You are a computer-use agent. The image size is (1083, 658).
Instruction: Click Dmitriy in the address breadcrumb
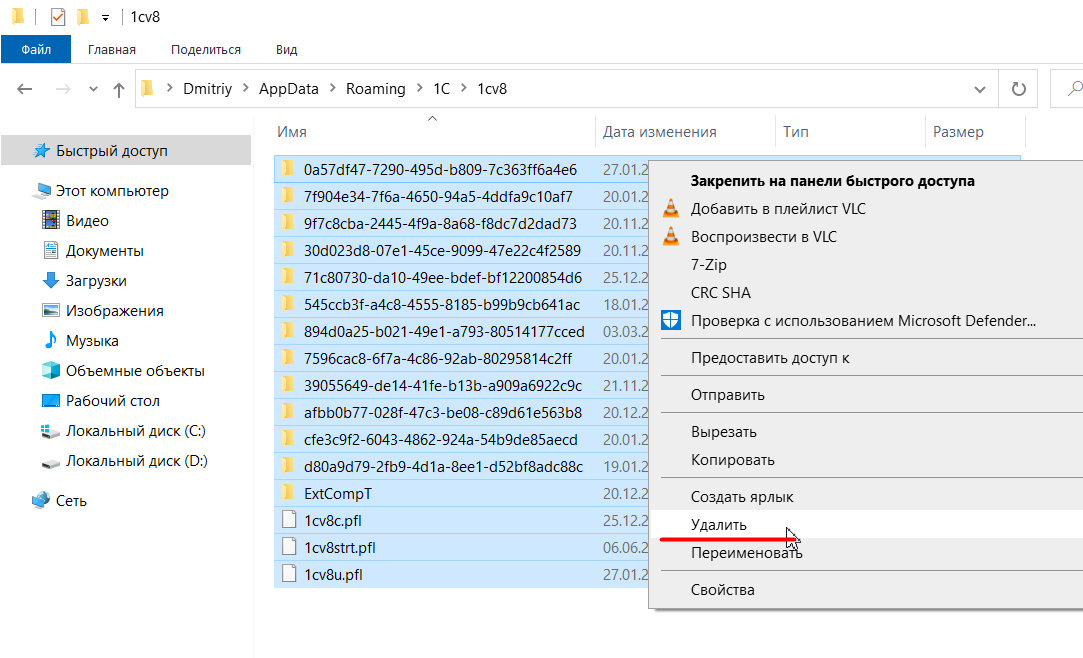207,89
